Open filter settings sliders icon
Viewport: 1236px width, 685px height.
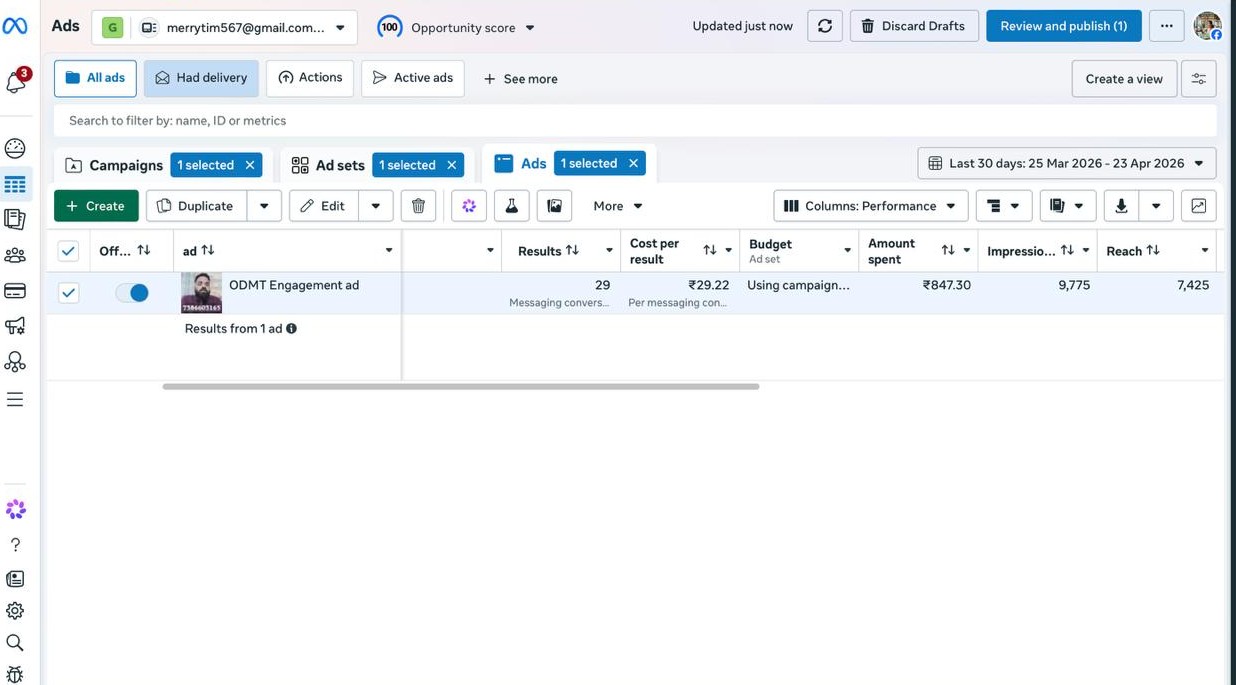click(x=1198, y=79)
